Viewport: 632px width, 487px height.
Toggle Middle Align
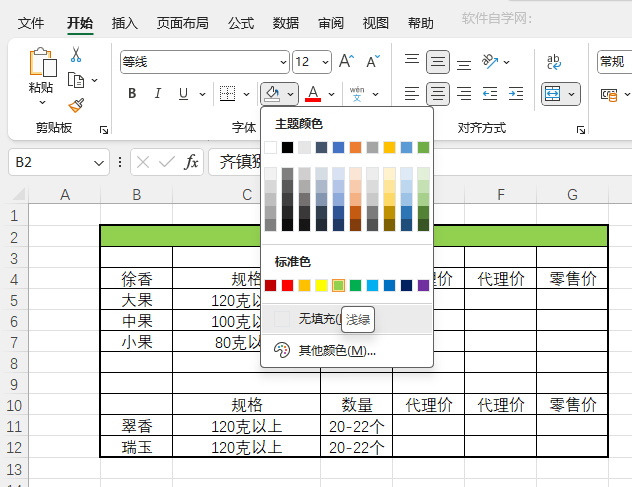click(x=438, y=62)
